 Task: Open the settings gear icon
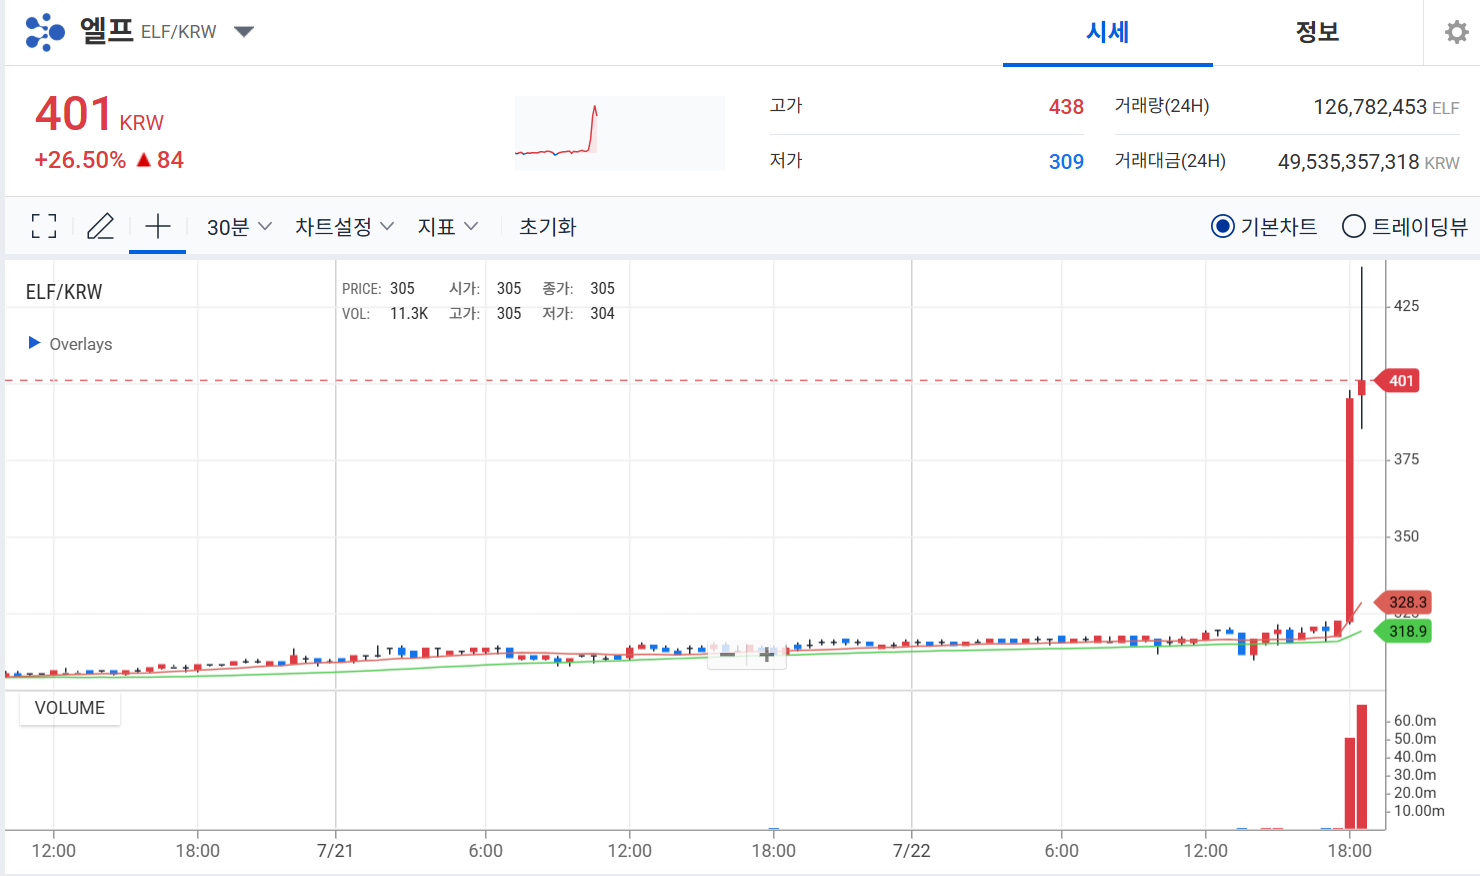(1457, 32)
